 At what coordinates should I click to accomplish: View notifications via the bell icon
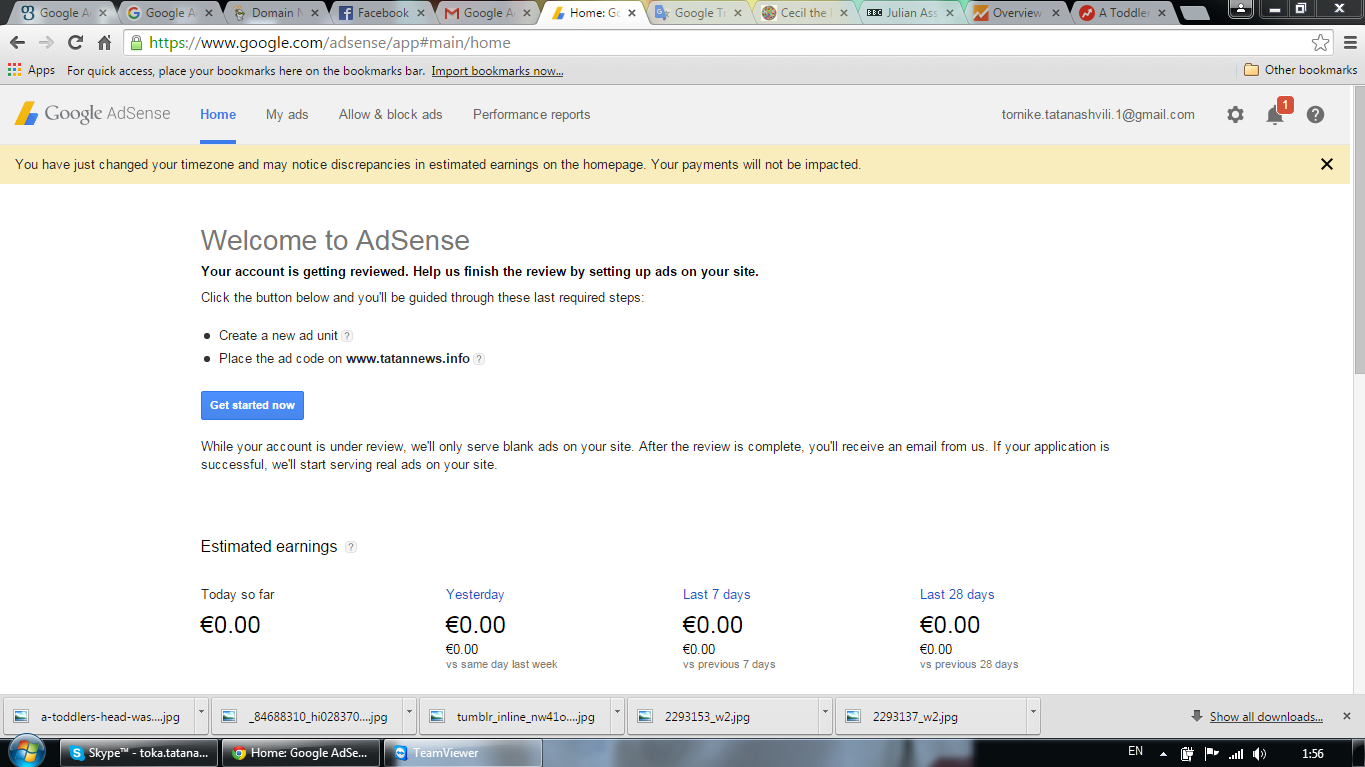coord(1275,115)
